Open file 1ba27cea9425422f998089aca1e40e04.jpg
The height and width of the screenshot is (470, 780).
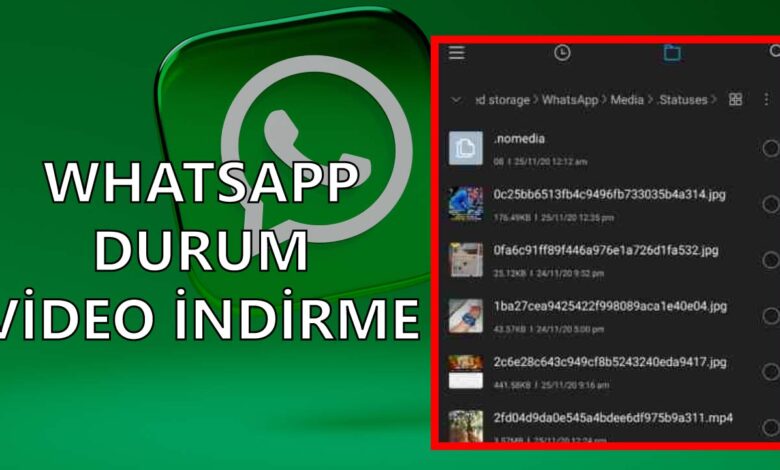610,306
